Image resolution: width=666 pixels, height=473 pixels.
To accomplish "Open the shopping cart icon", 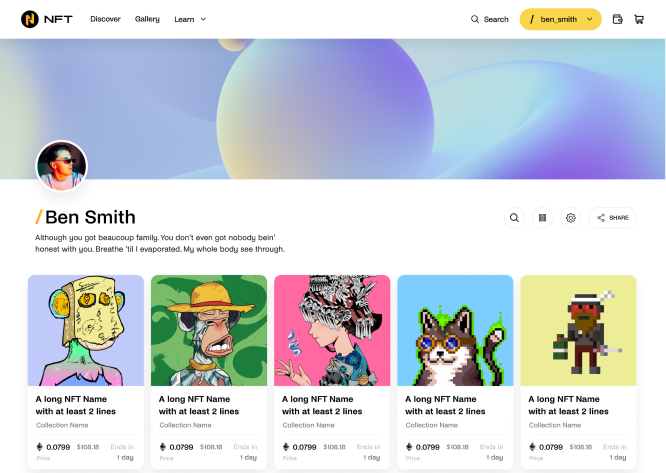I will pyautogui.click(x=639, y=19).
